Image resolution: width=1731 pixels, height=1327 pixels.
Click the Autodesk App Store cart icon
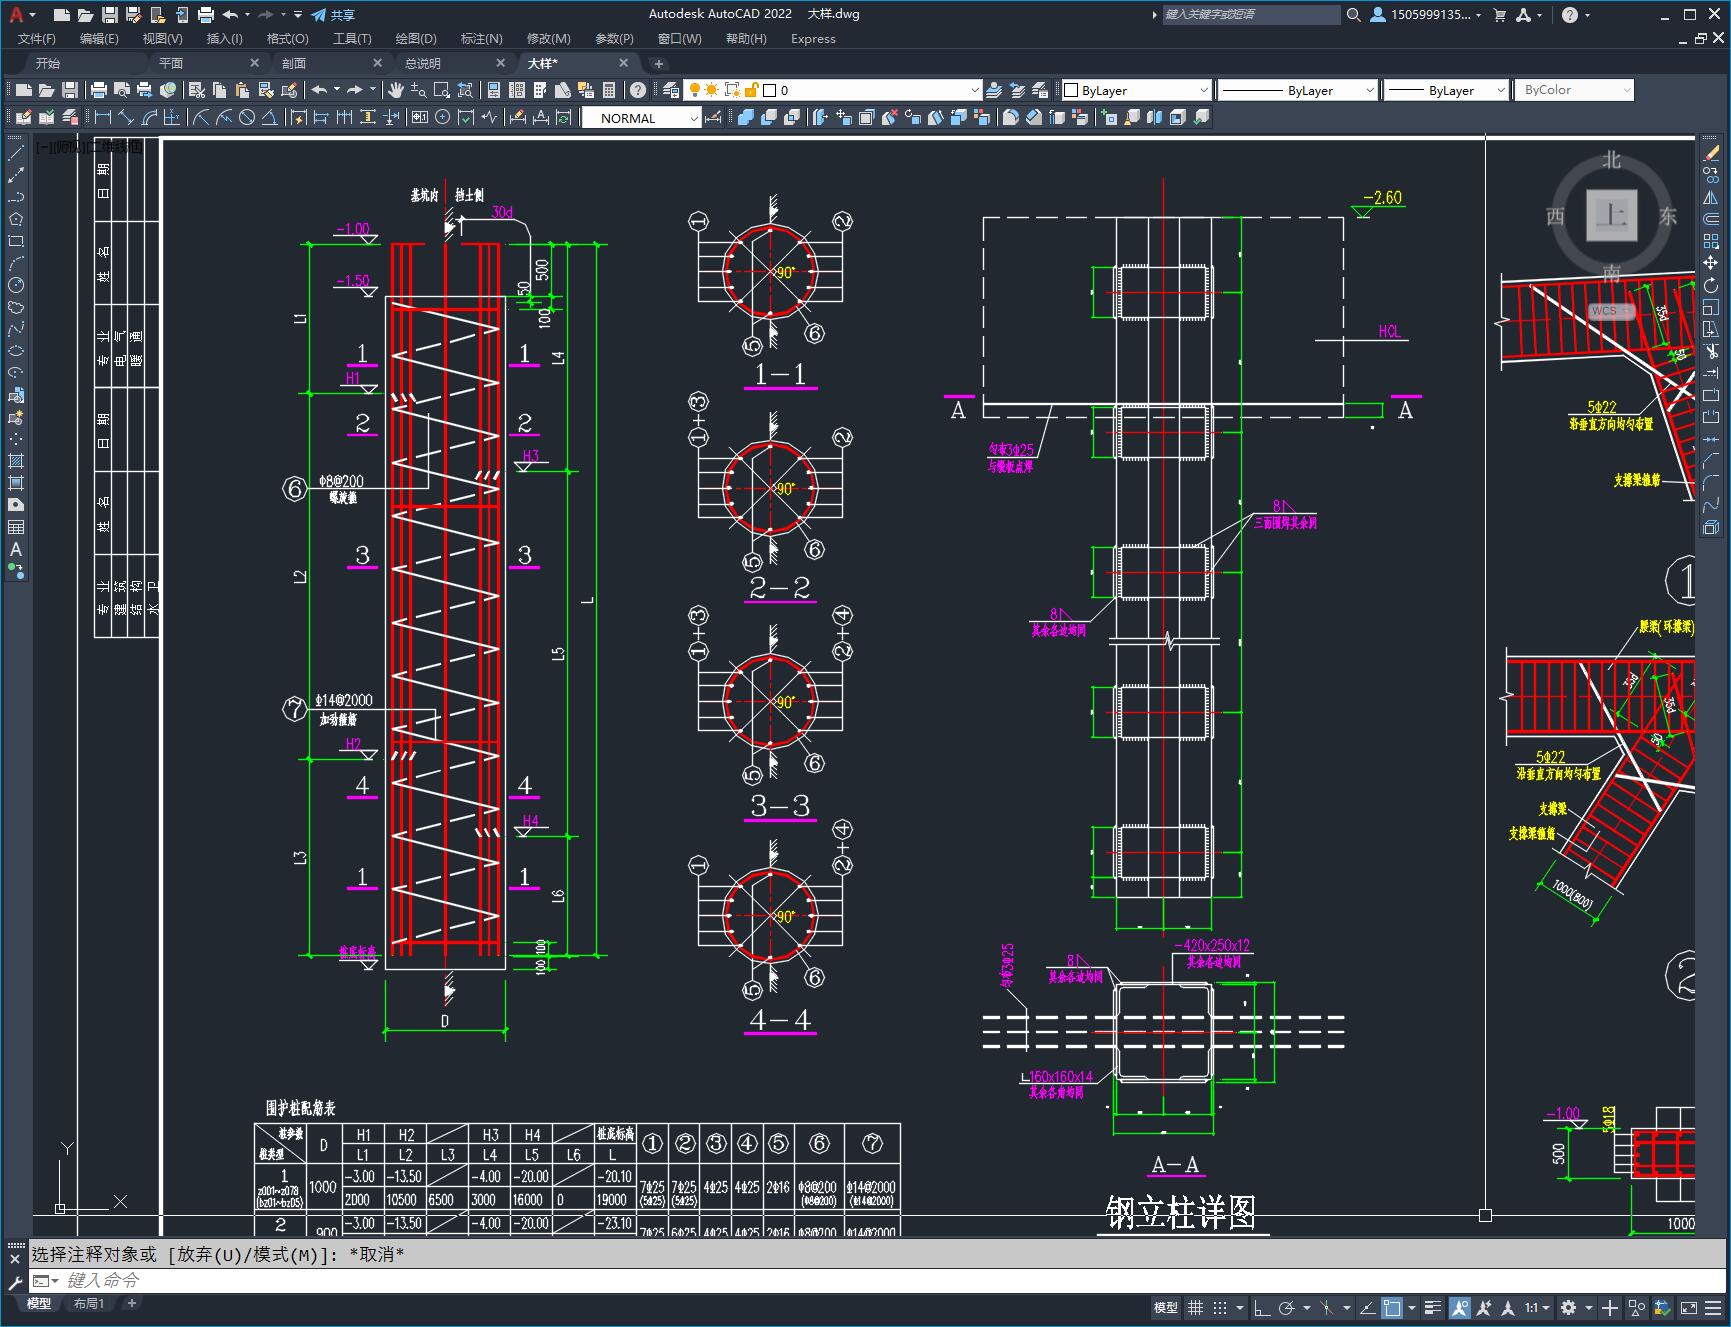click(1499, 15)
